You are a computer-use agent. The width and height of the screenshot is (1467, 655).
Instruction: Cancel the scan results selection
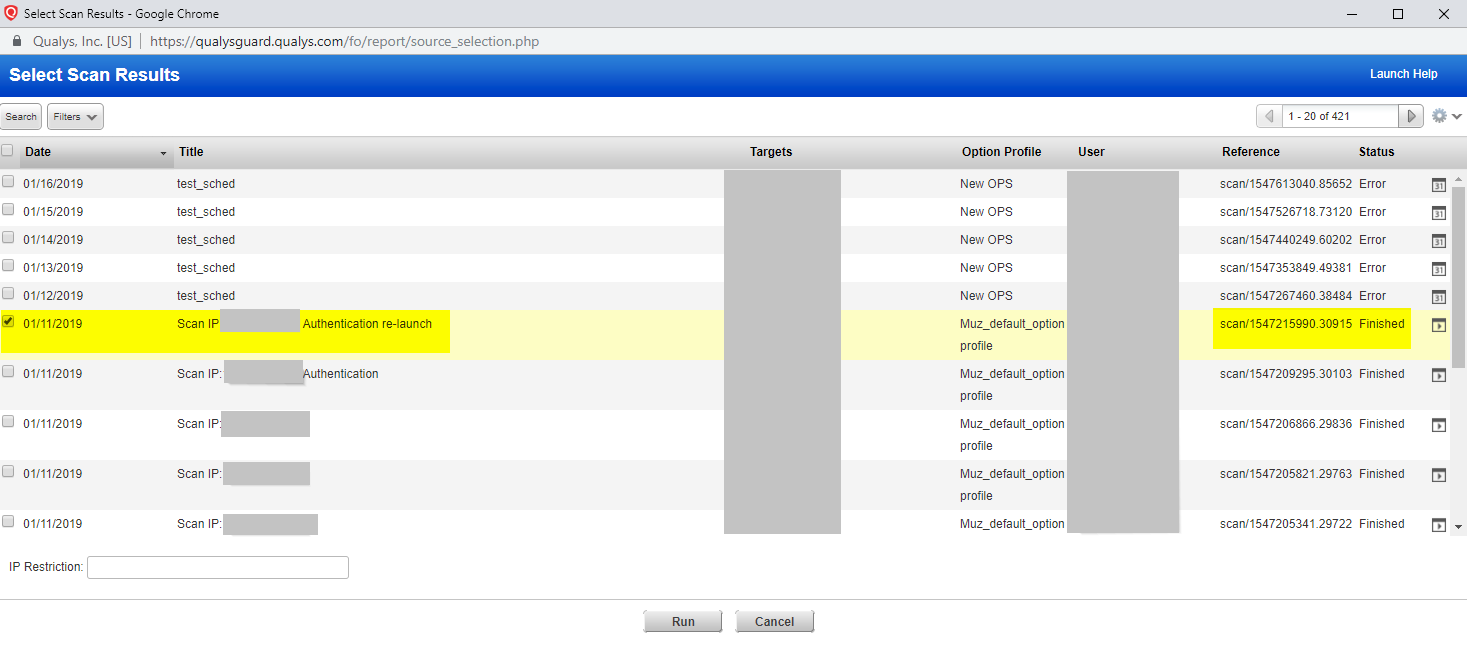(x=774, y=620)
